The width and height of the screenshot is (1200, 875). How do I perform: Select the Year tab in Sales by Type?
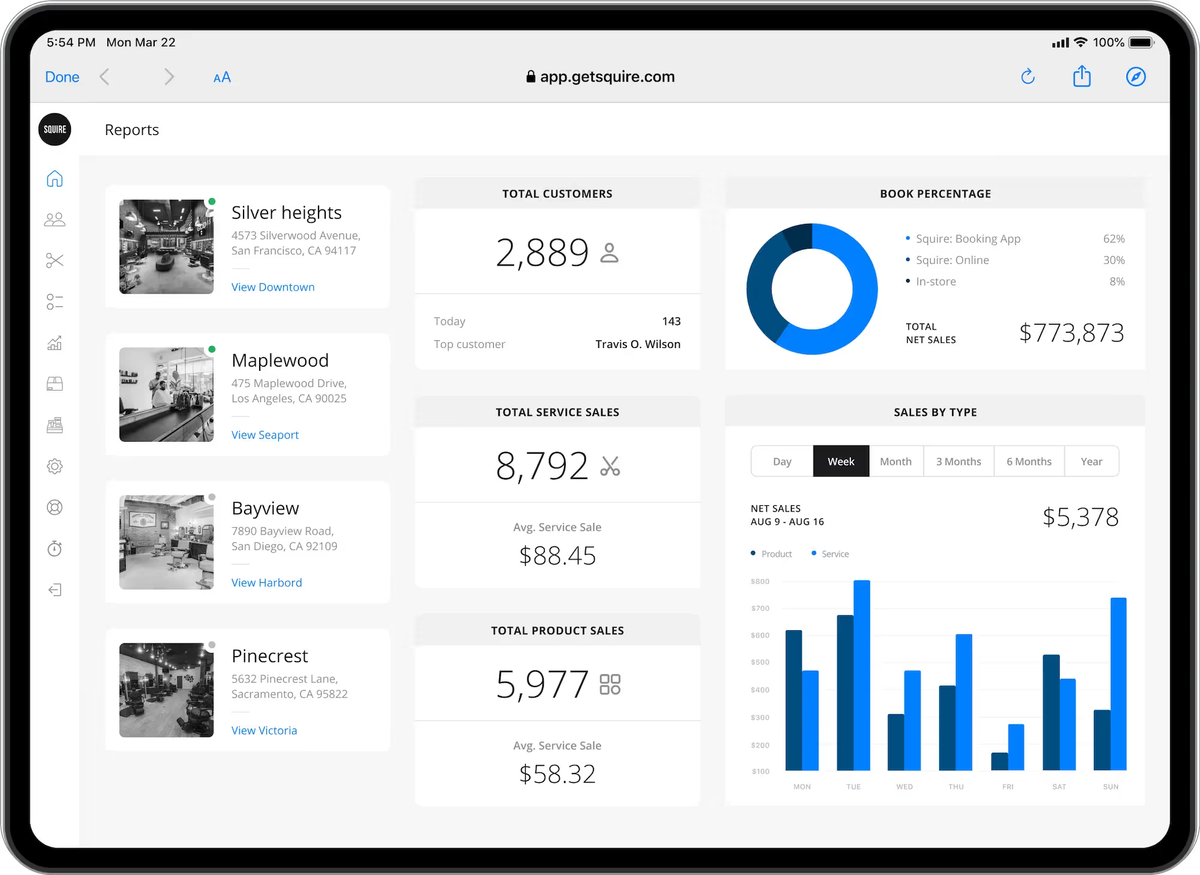click(x=1091, y=461)
